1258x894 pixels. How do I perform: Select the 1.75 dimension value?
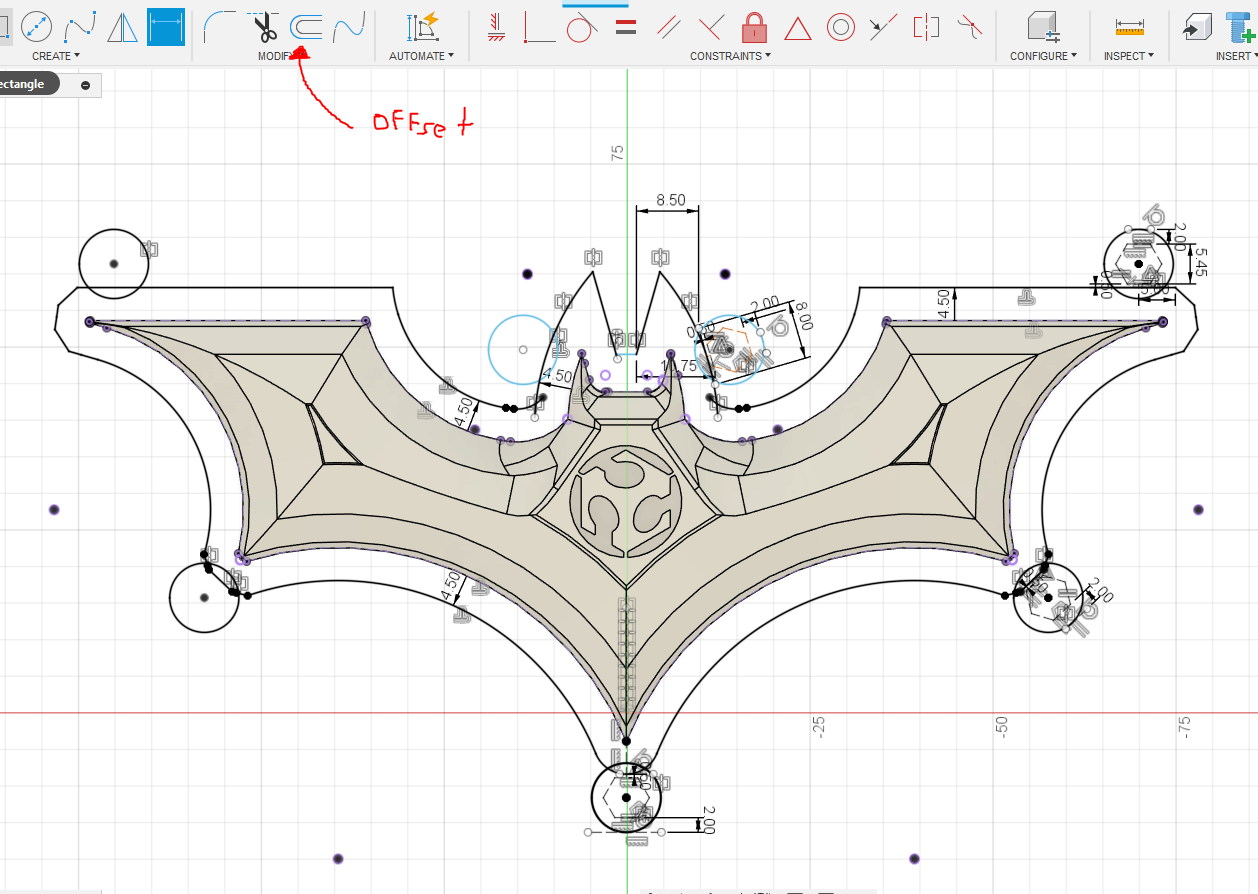tap(679, 365)
